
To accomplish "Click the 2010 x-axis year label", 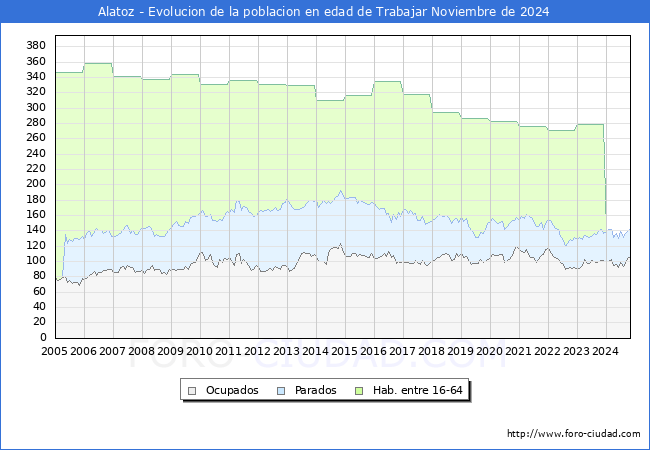I will coord(199,351).
